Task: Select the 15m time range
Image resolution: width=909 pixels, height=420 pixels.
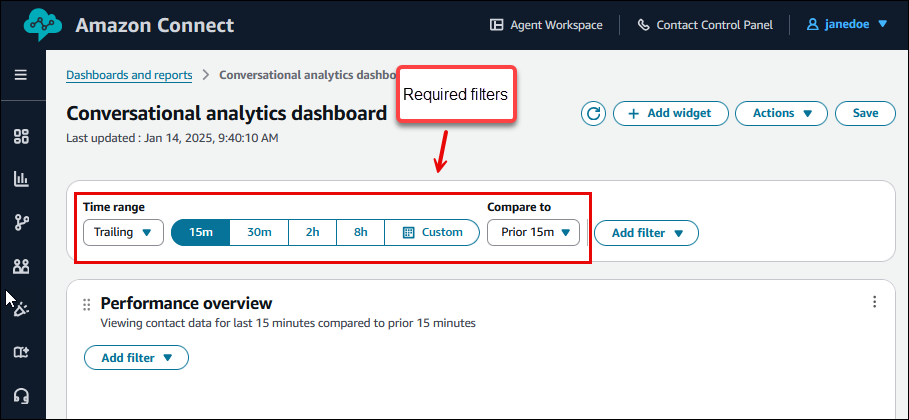Action: (x=201, y=232)
